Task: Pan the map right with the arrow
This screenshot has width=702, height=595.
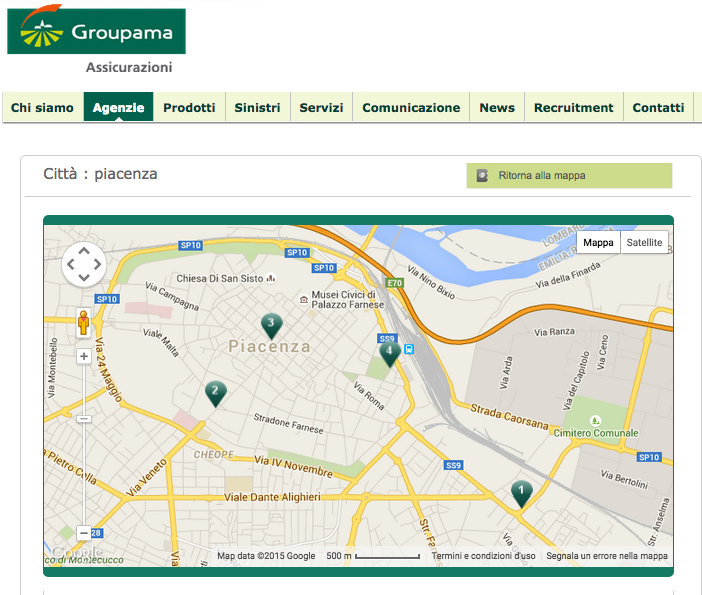Action: [x=98, y=265]
